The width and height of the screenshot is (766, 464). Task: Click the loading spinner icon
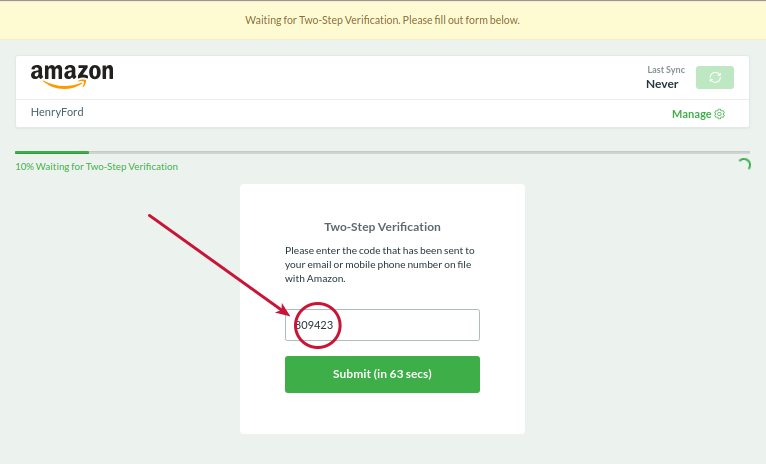click(744, 166)
